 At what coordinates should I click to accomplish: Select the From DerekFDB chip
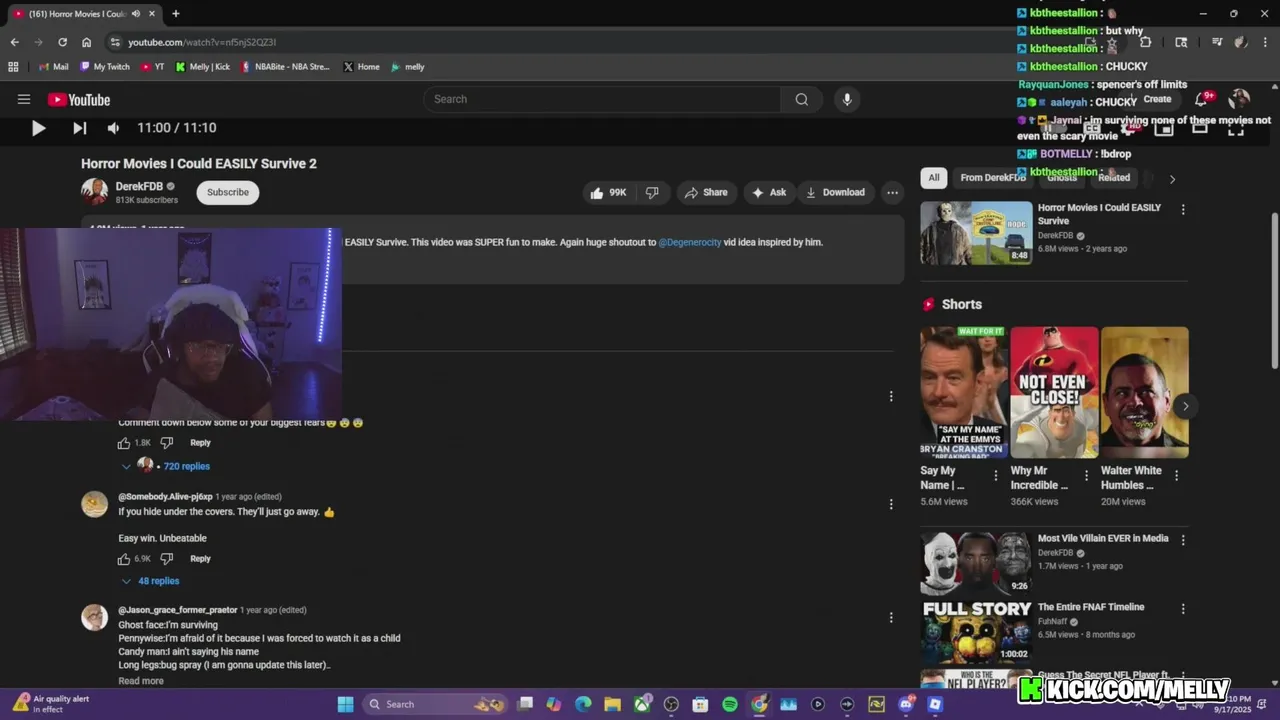[993, 178]
